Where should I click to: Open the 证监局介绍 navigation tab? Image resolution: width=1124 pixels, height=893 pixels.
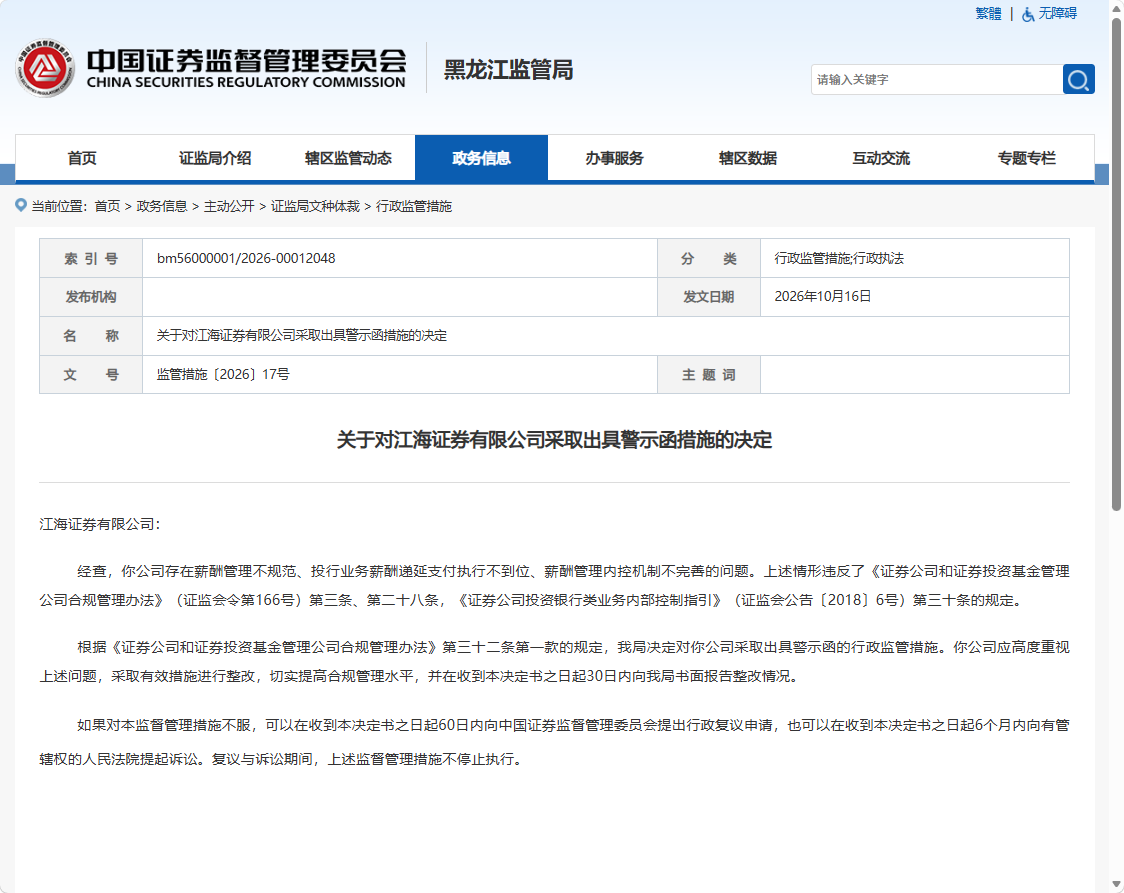coord(215,158)
